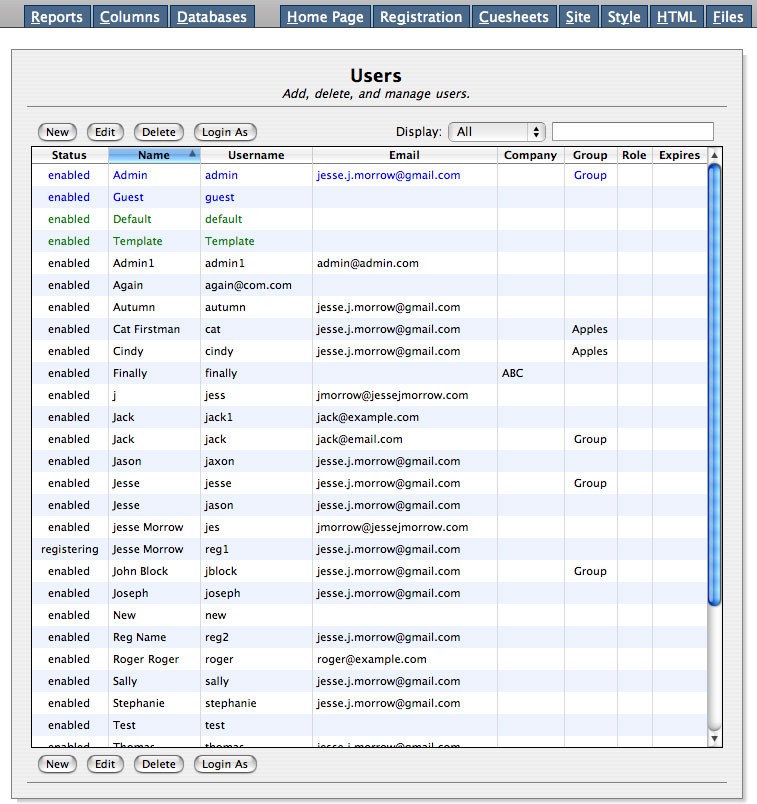Open the Files tab
Screen dimensions: 757x804
pos(728,17)
